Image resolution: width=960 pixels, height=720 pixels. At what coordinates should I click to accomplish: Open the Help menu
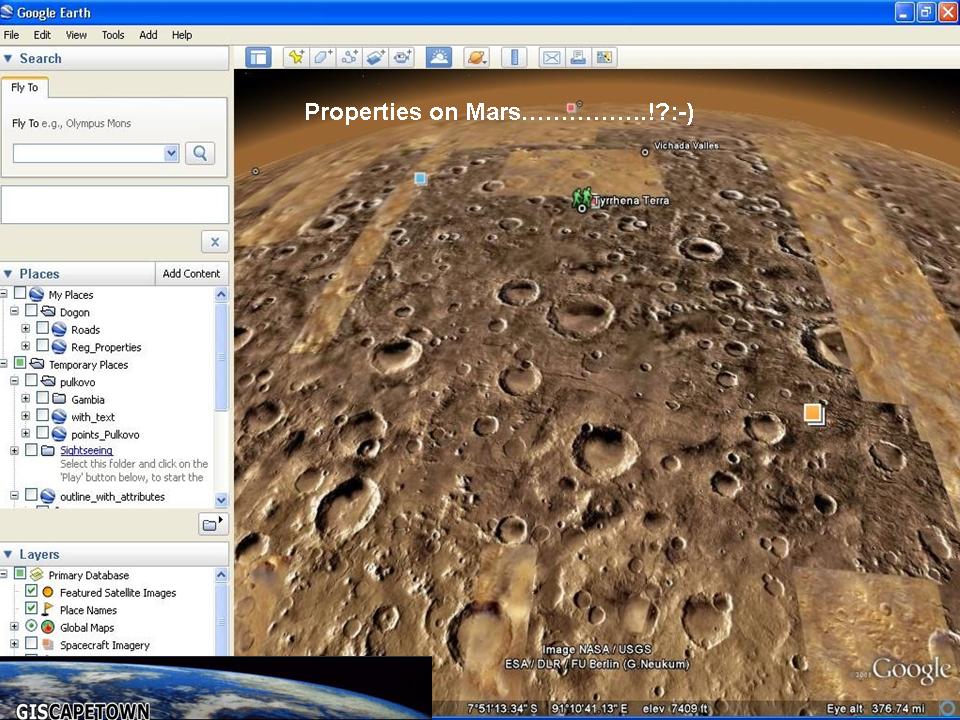click(182, 35)
